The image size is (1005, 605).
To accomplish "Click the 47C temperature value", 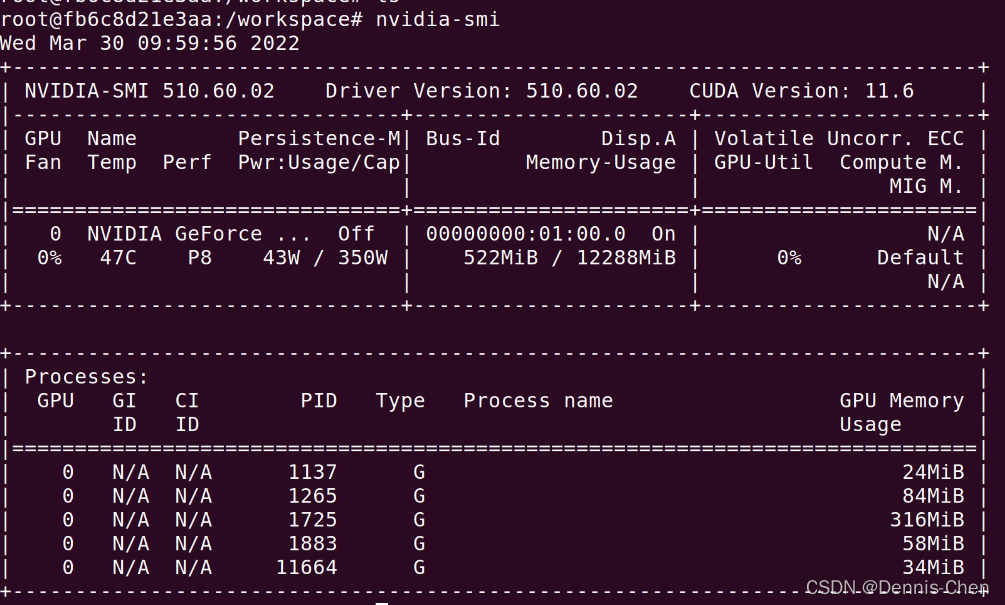I will coord(118,258).
